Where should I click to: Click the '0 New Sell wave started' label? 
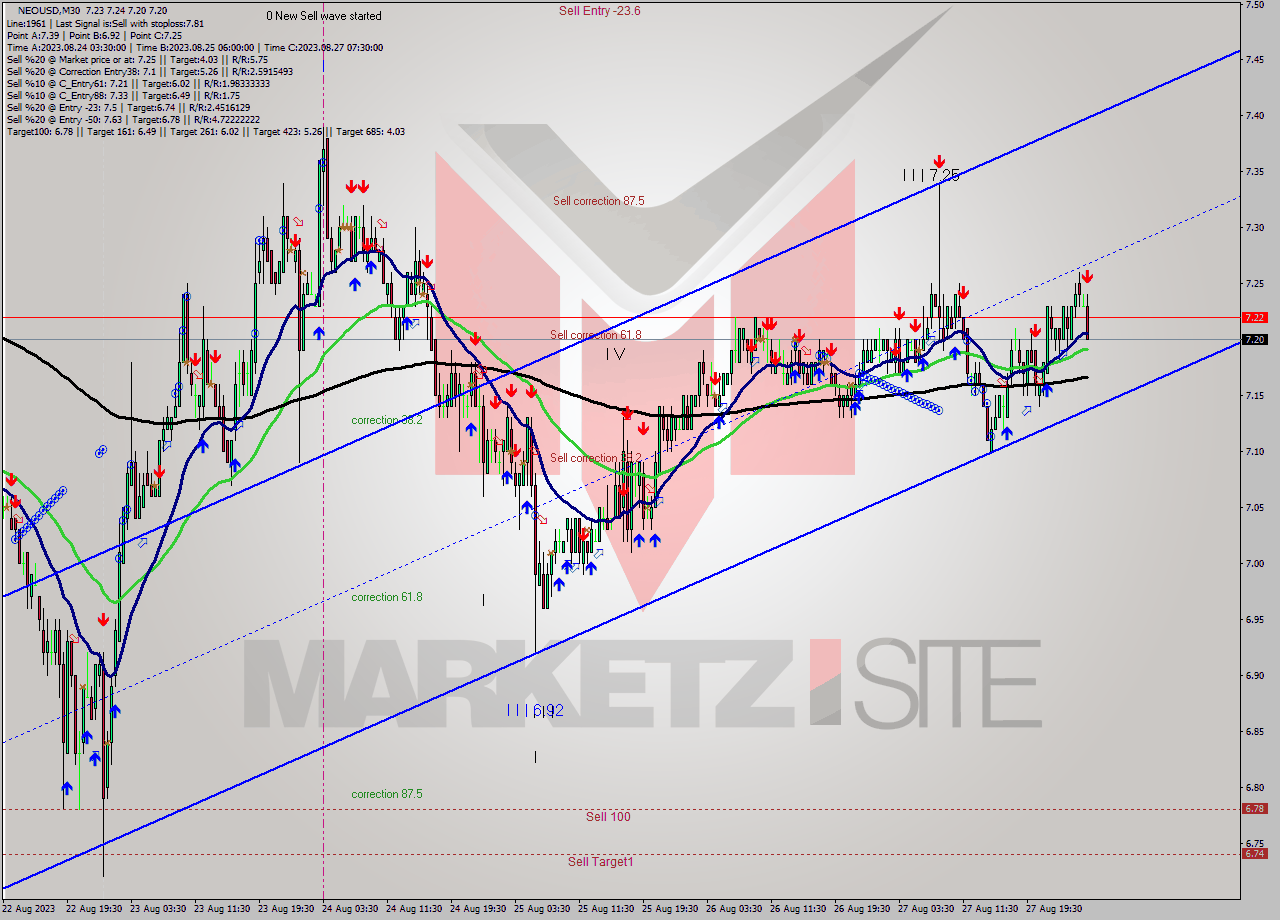click(x=324, y=16)
